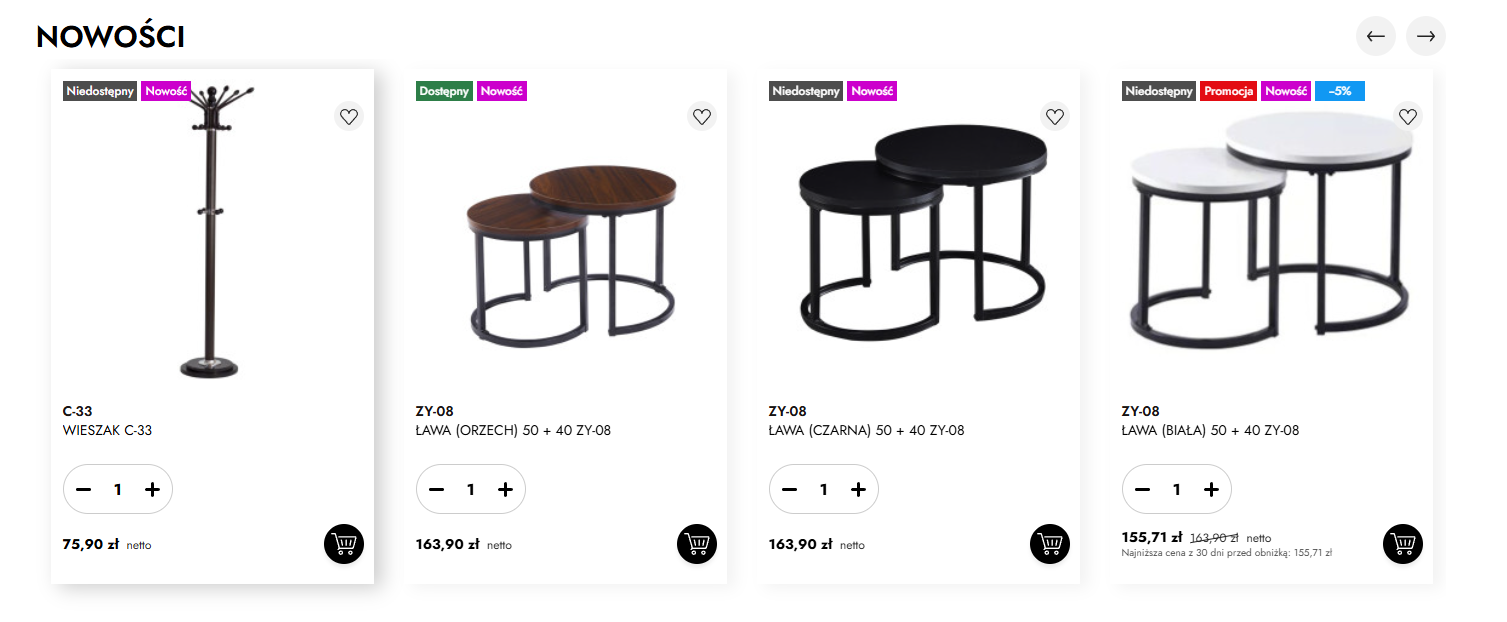The width and height of the screenshot is (1507, 622).
Task: Open the coat rack product image
Action: (x=212, y=230)
